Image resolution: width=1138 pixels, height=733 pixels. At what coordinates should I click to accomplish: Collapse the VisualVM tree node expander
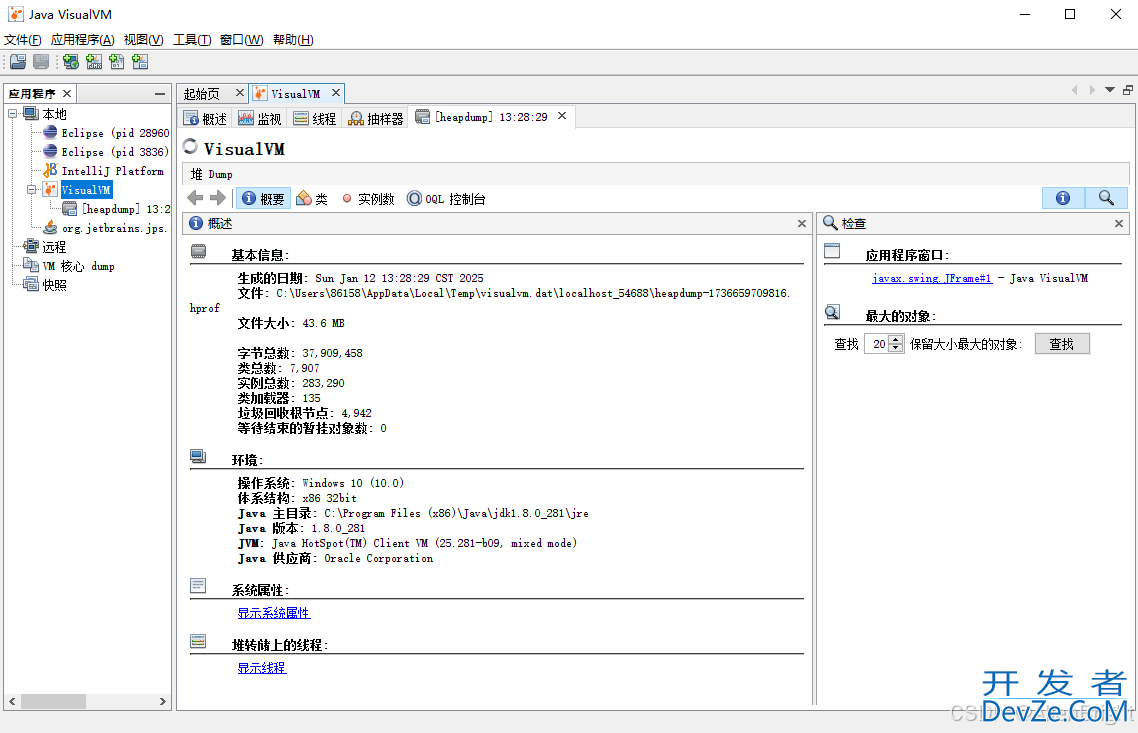tap(32, 189)
